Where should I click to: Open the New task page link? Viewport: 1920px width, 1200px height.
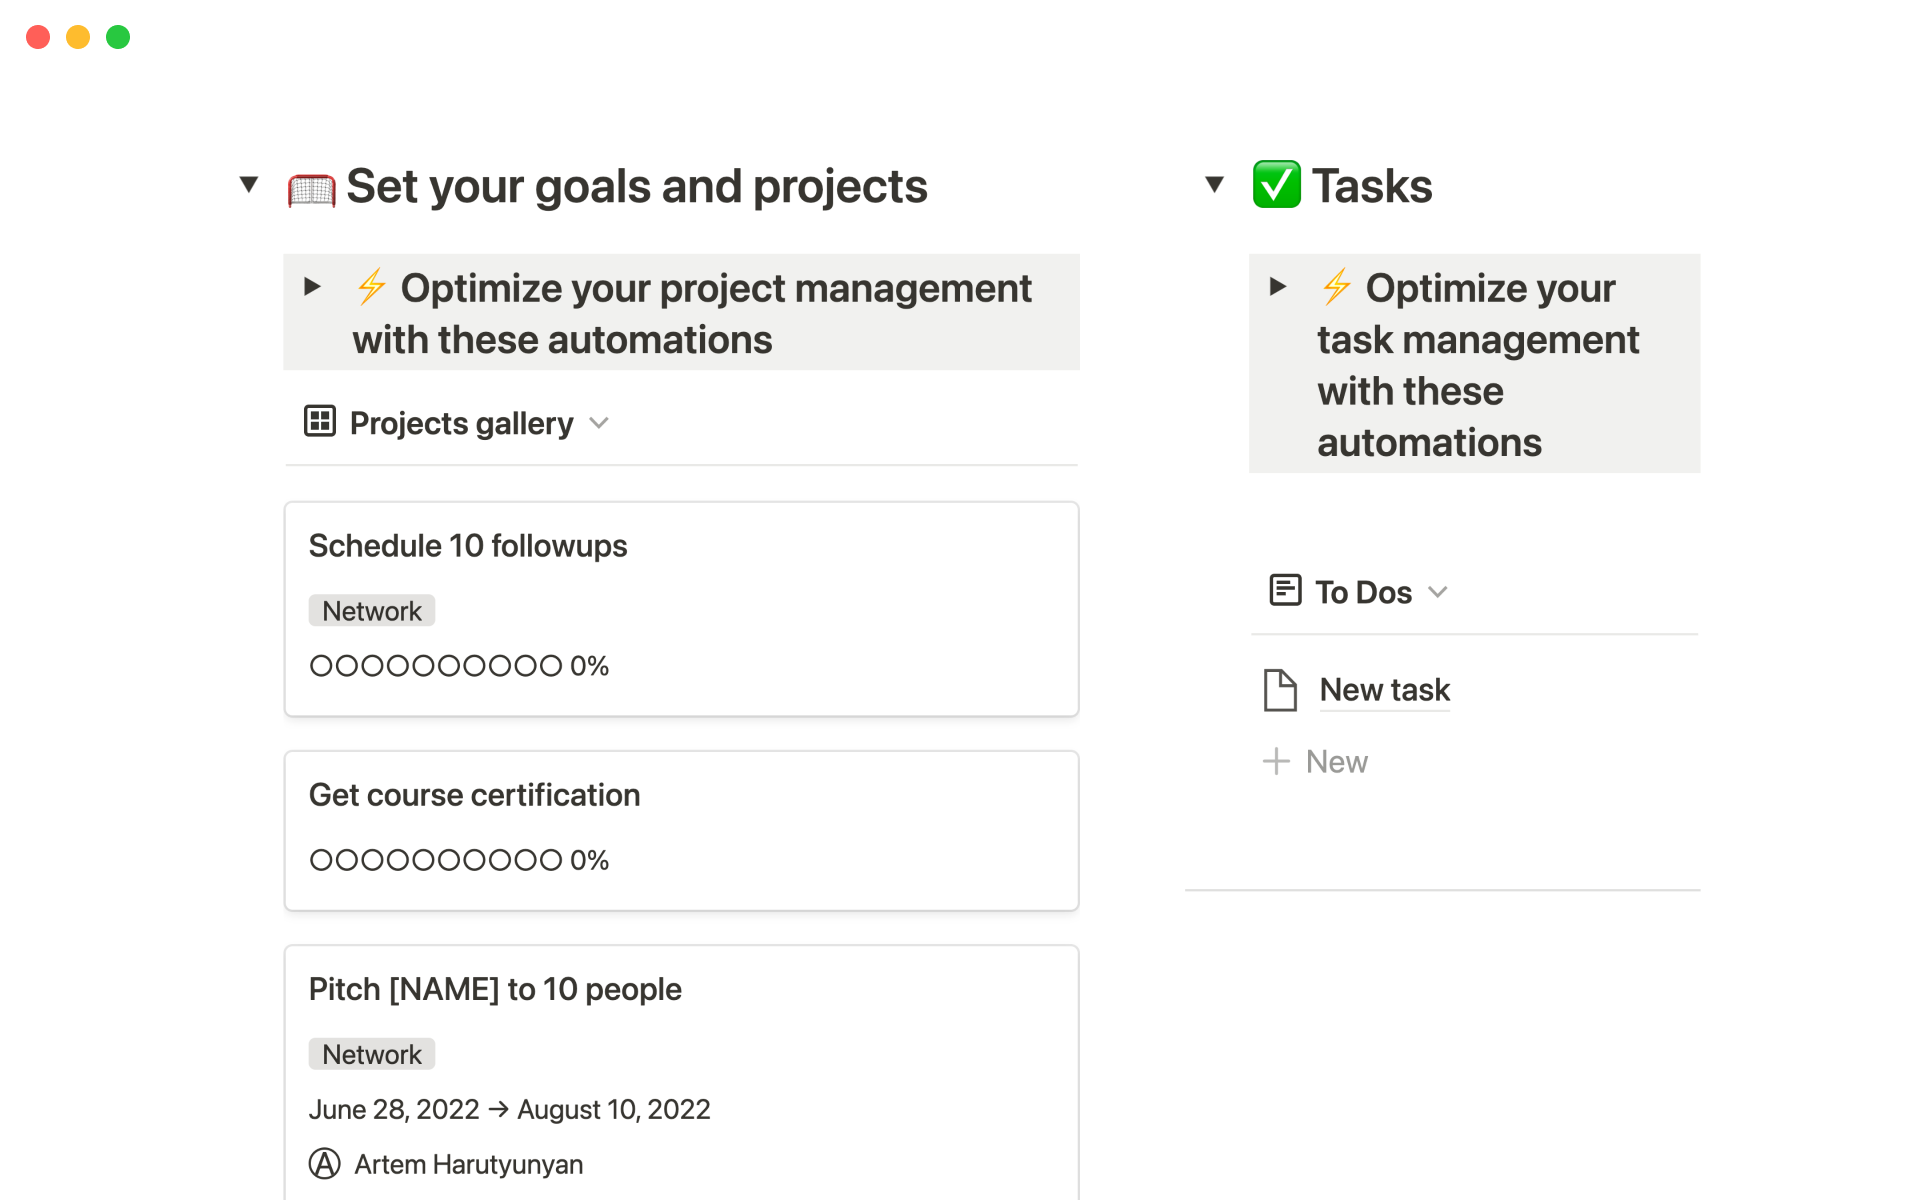pos(1384,690)
